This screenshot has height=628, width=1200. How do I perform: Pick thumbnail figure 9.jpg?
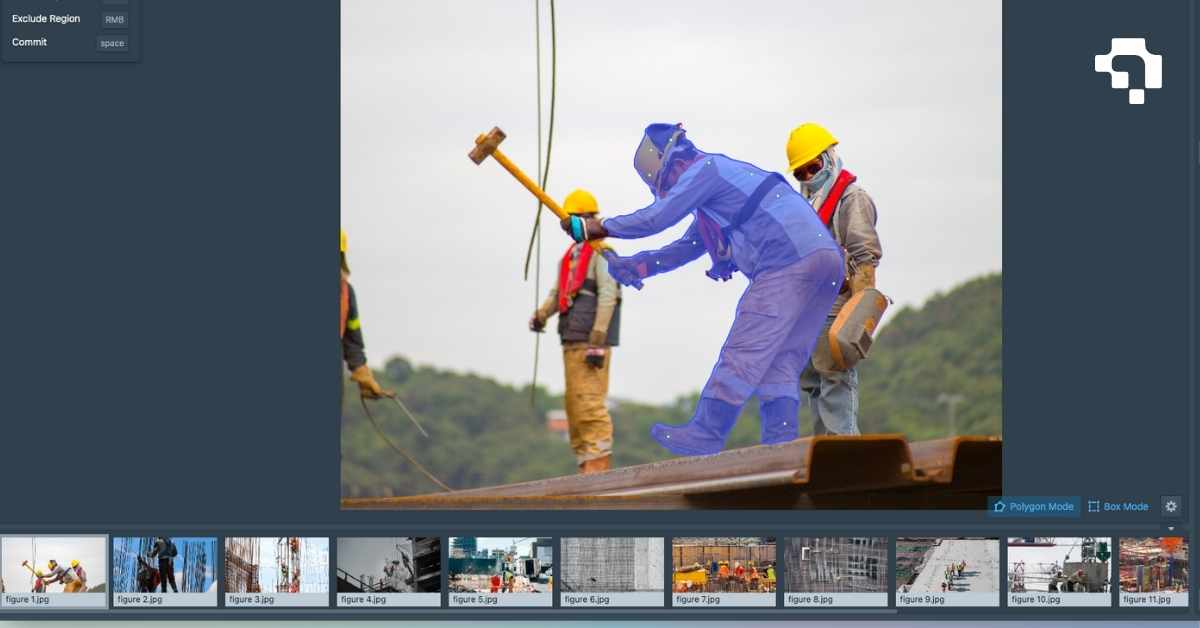[948, 572]
